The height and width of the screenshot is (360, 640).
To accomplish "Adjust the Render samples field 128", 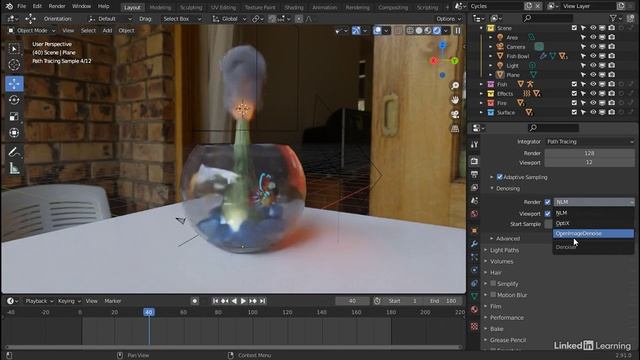I will 589,153.
